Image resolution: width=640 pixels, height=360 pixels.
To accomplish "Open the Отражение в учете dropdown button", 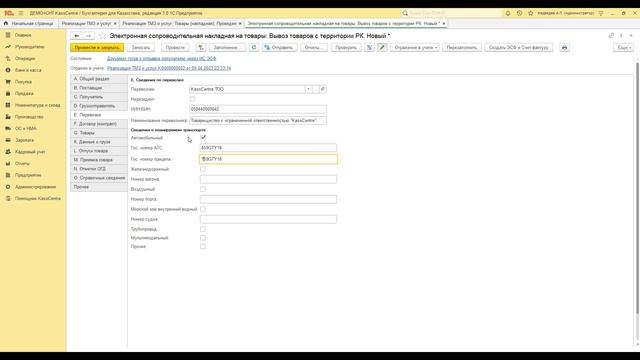I will pos(415,47).
